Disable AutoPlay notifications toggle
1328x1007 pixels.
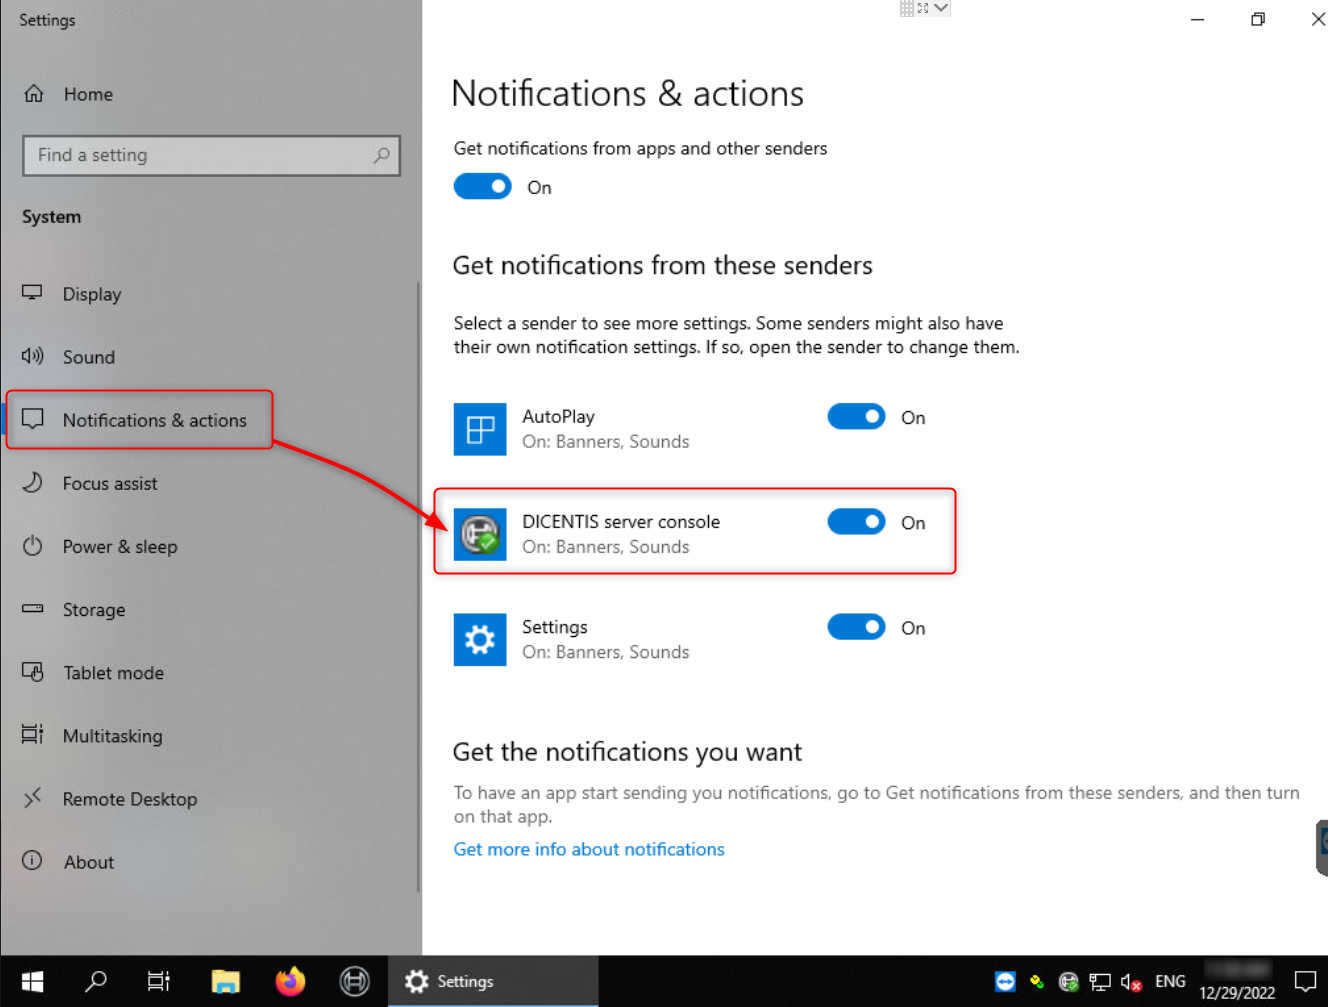tap(856, 417)
